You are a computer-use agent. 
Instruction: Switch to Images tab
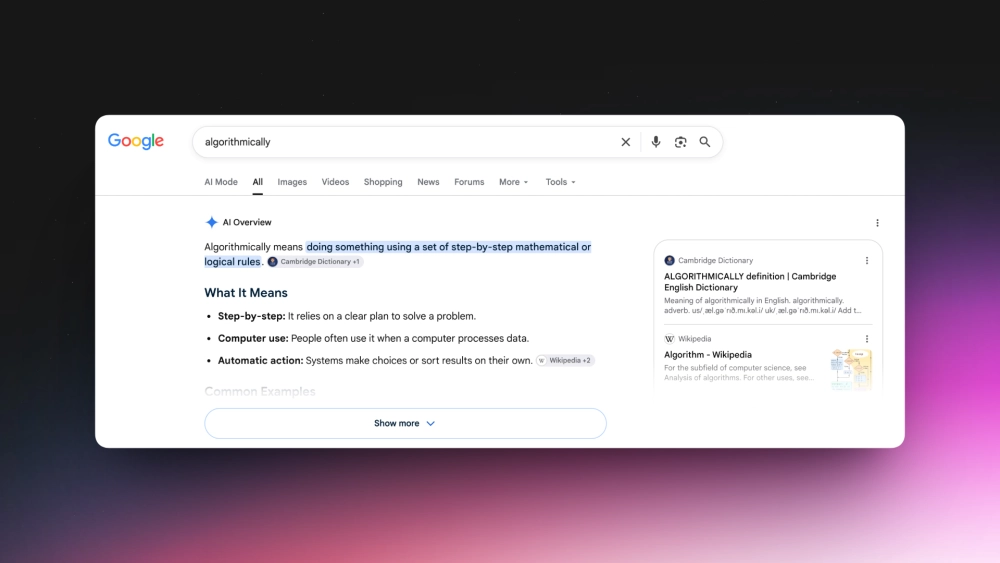[x=292, y=182]
